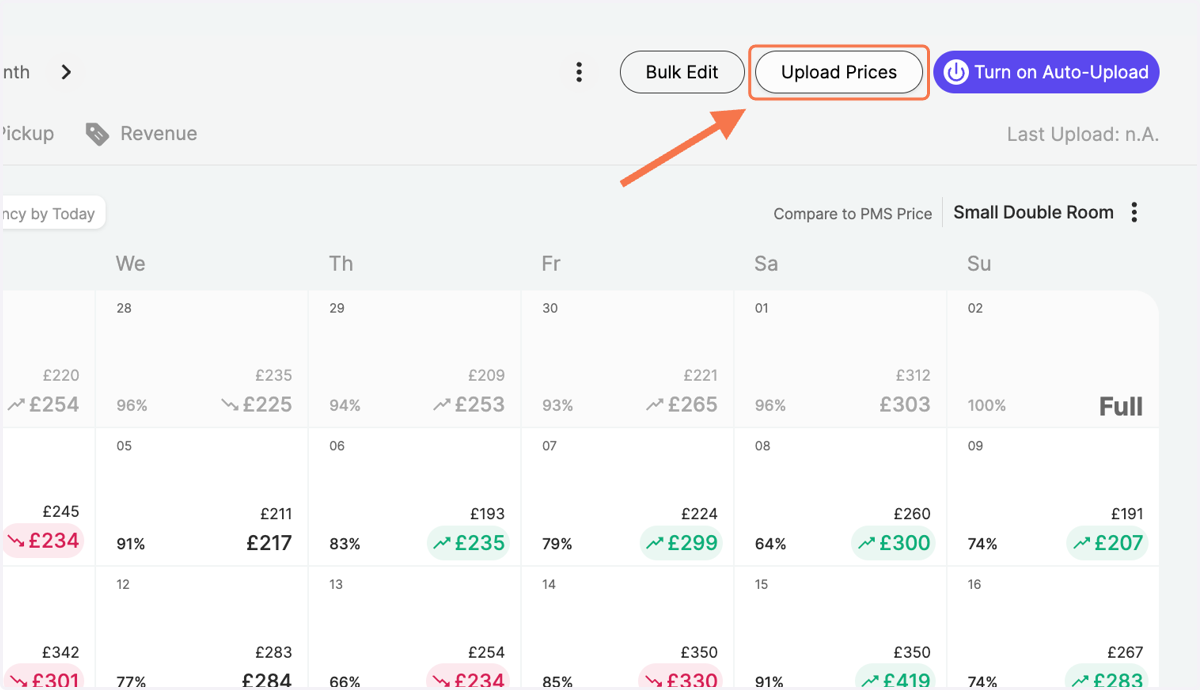Image resolution: width=1200 pixels, height=690 pixels.
Task: Click the green £300 price on day 08
Action: pos(893,543)
